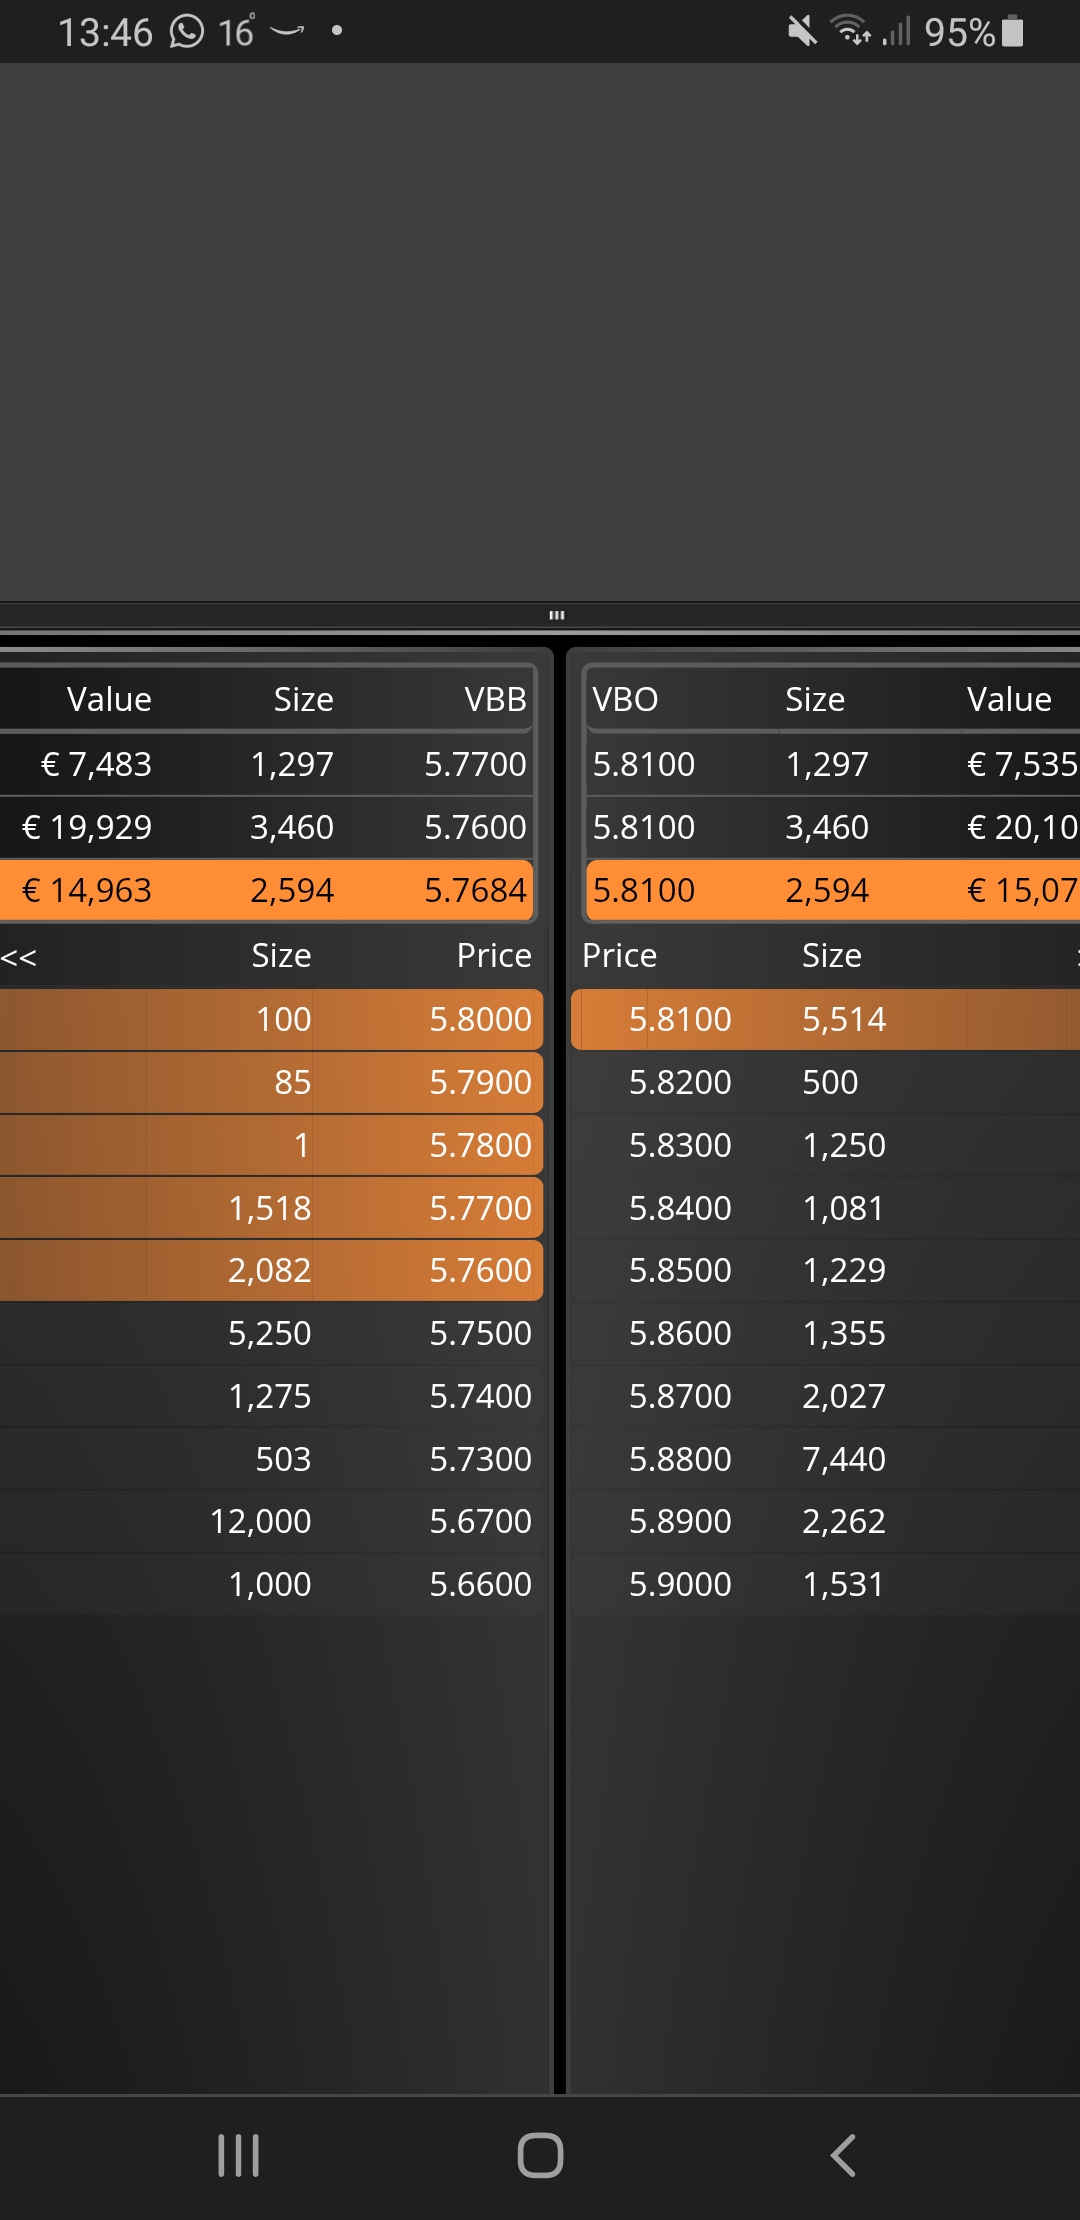
Task: Tap the Android home button
Action: (540, 2155)
